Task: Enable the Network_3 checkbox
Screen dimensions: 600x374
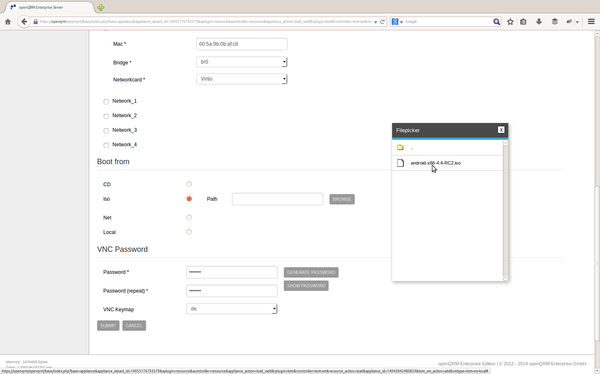Action: click(x=106, y=131)
